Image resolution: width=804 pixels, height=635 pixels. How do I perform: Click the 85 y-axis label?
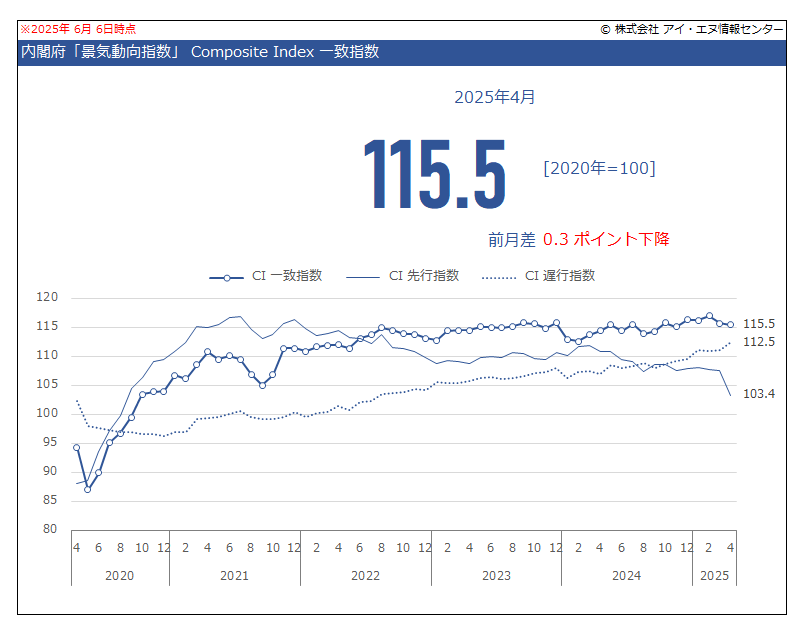pos(50,500)
